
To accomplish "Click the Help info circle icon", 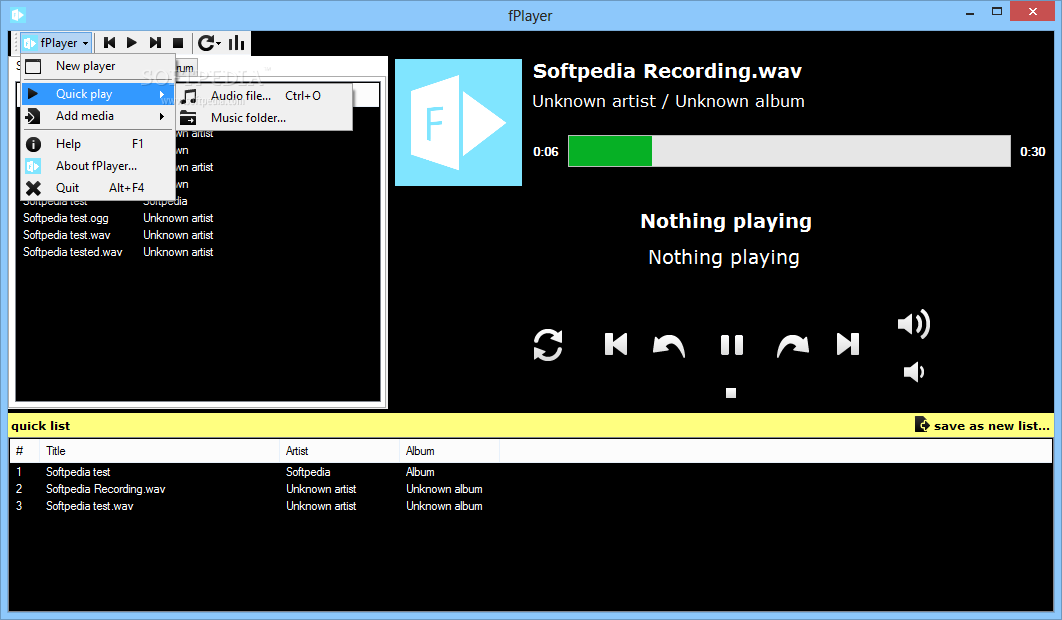I will pos(33,144).
